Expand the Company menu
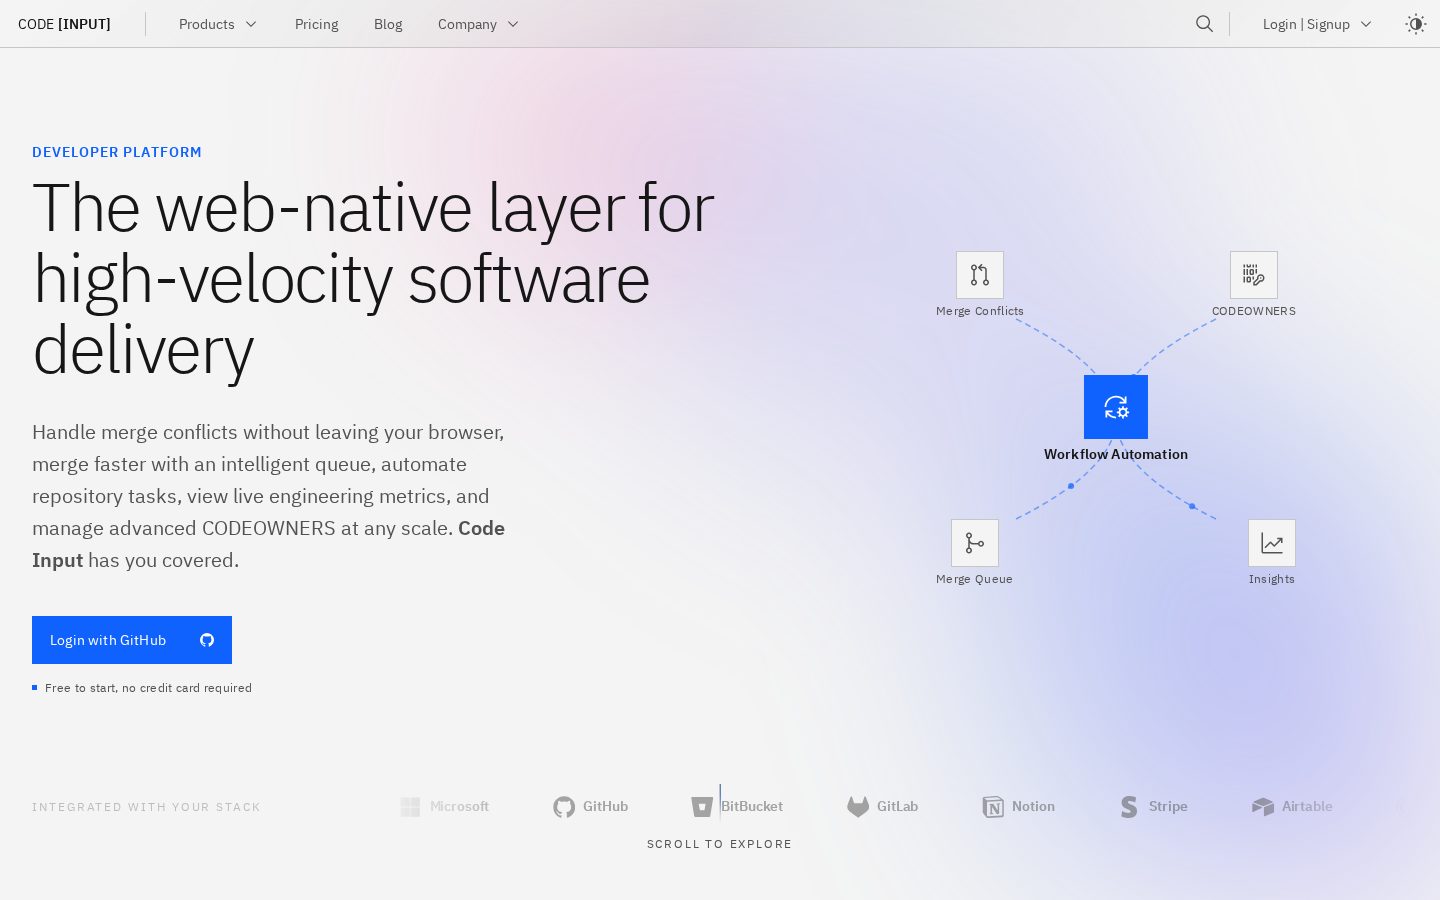This screenshot has width=1440, height=900. tap(478, 24)
